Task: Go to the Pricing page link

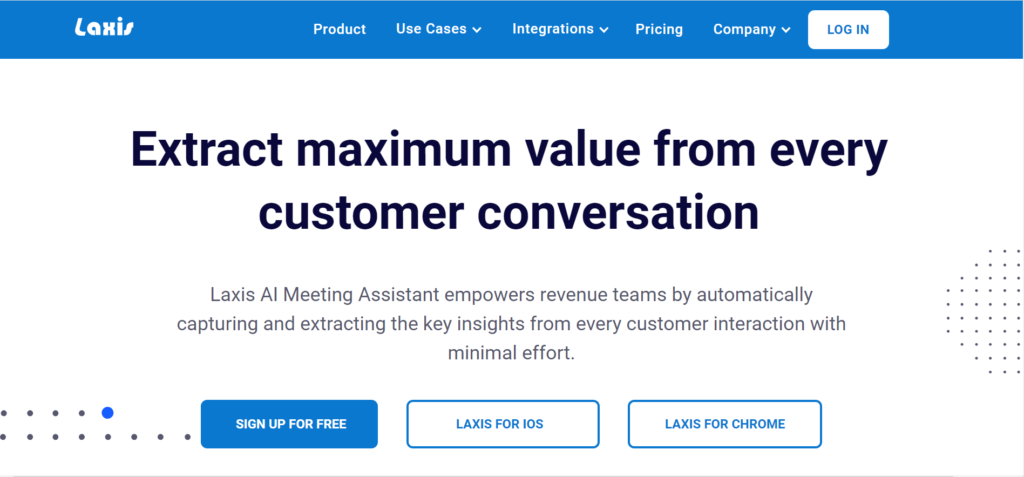Action: [x=659, y=29]
